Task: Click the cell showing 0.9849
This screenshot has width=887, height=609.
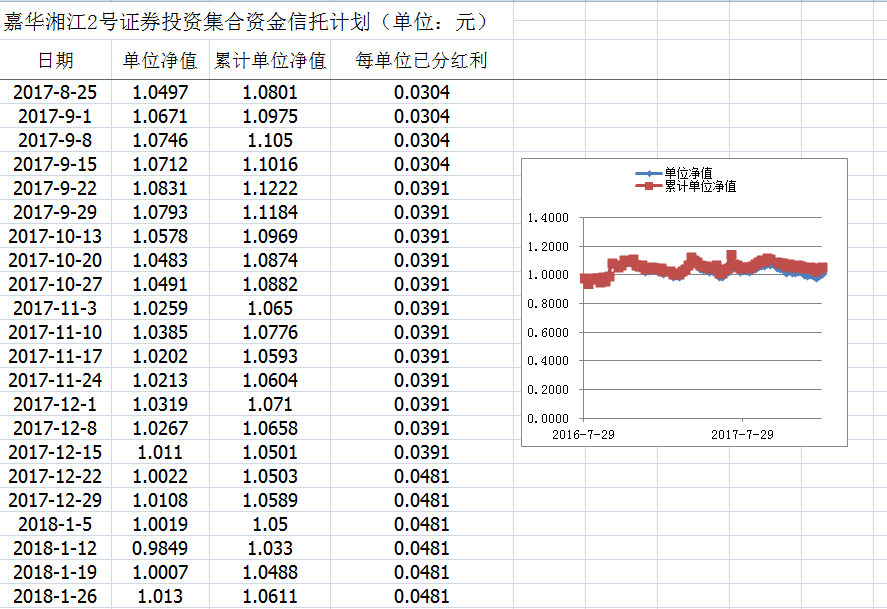Action: coord(160,548)
